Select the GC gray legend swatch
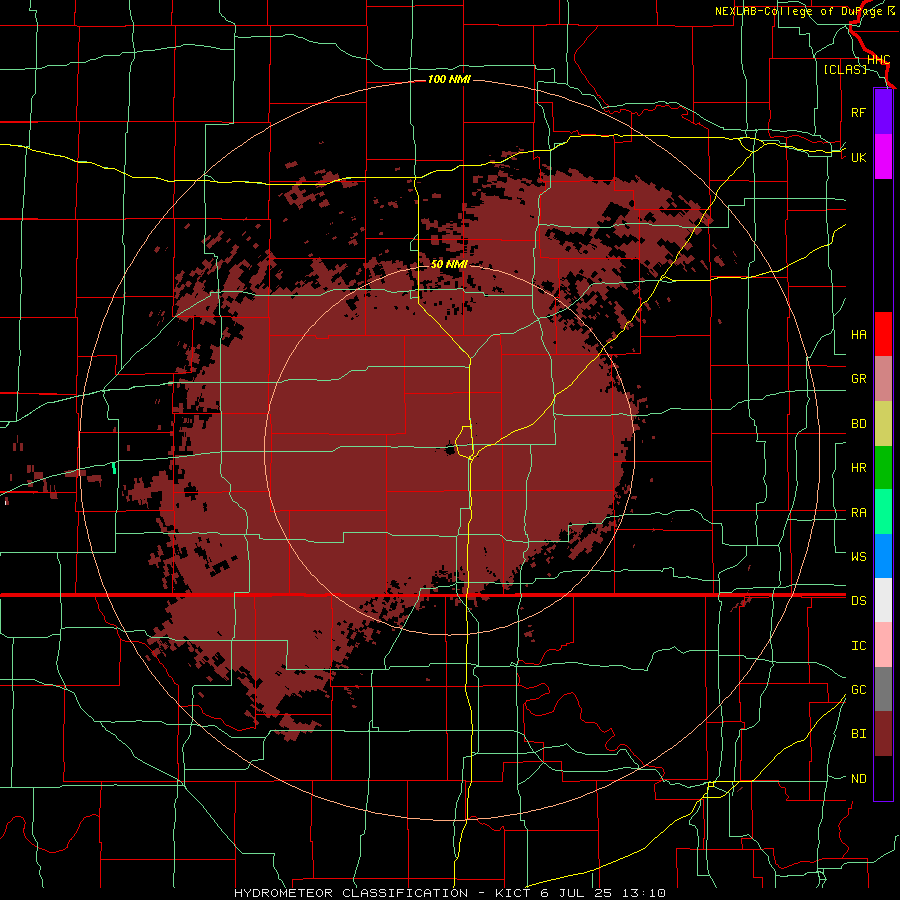Image resolution: width=900 pixels, height=900 pixels. 883,689
